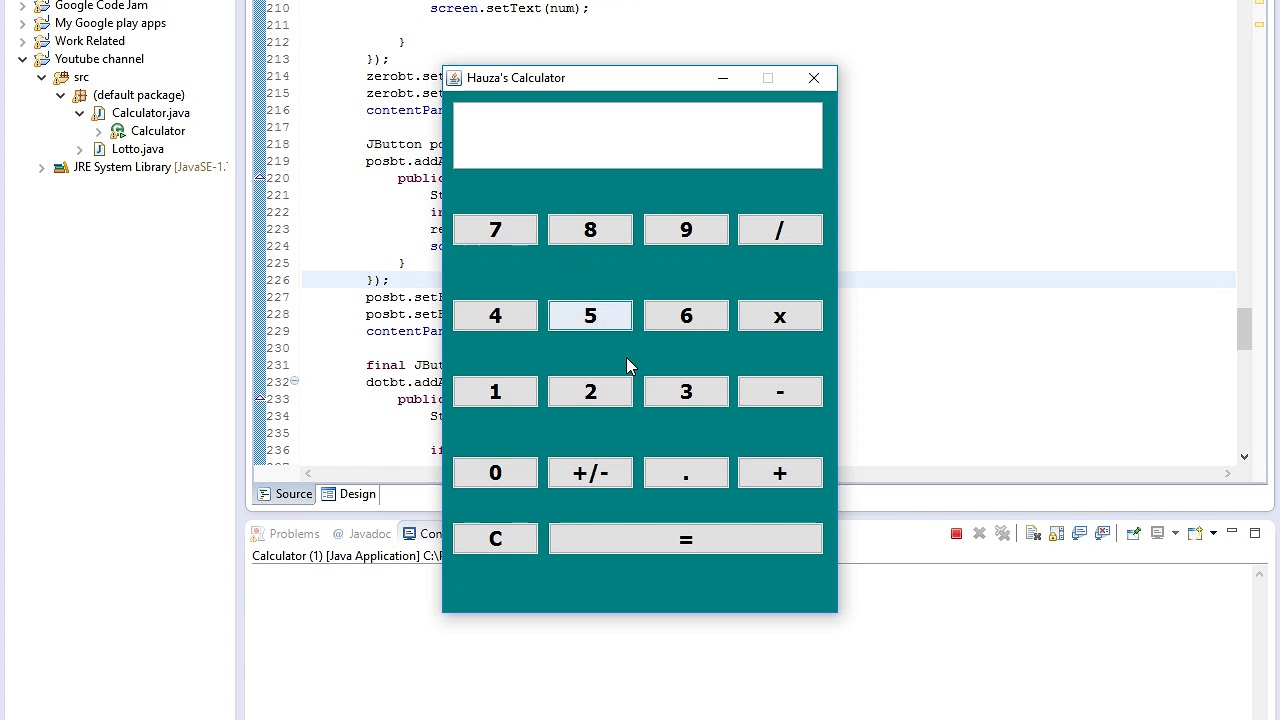Click Remove All Terminated Launches double-X icon

[1003, 534]
